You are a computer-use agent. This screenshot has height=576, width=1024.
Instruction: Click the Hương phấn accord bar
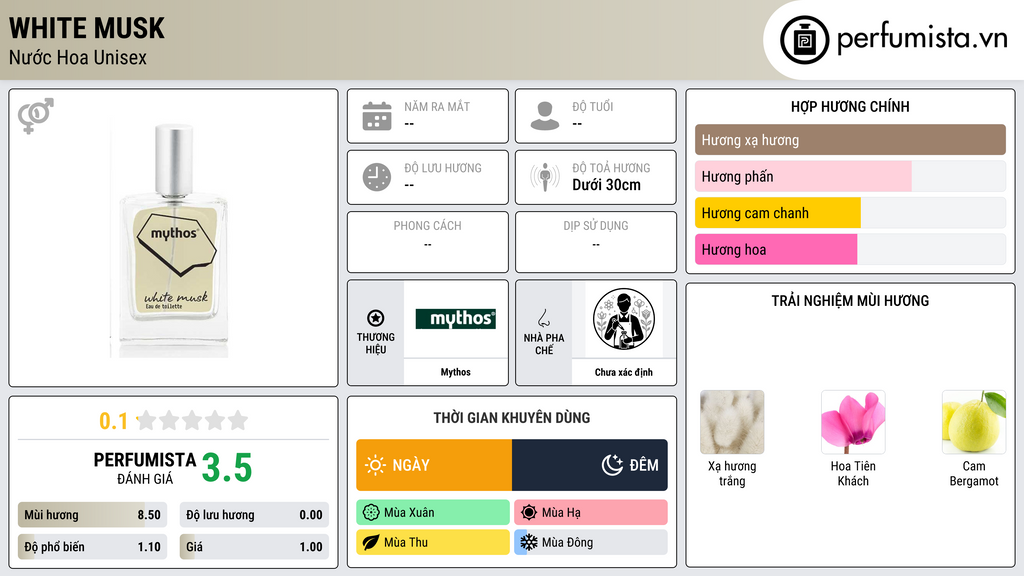pyautogui.click(x=850, y=176)
